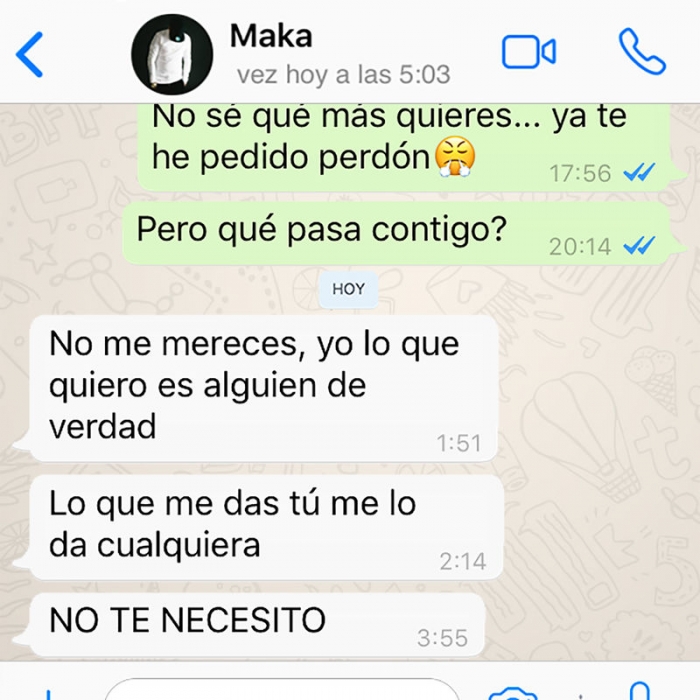The height and width of the screenshot is (700, 700).
Task: Open attachments with the plus icon
Action: [x=49, y=695]
